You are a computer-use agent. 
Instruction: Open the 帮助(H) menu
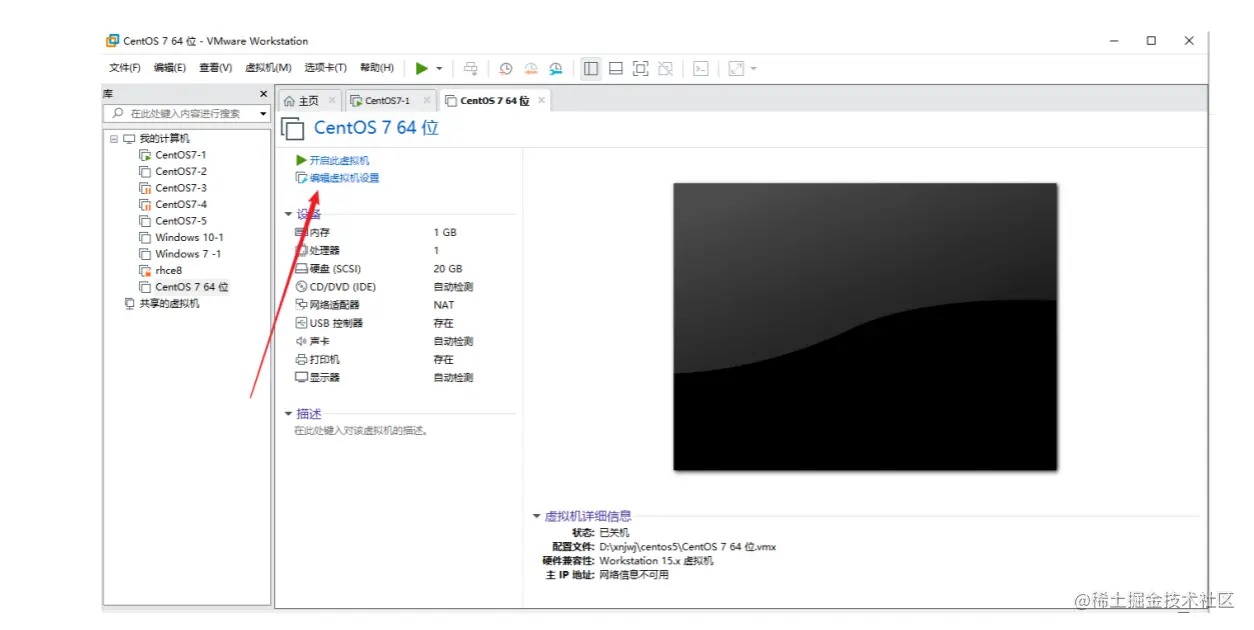point(377,68)
